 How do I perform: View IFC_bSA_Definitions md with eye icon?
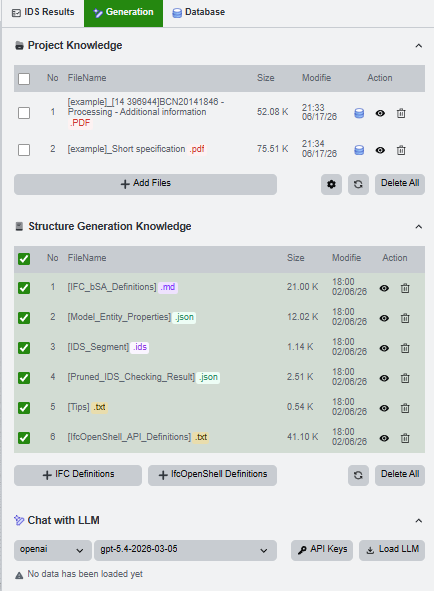[384, 288]
